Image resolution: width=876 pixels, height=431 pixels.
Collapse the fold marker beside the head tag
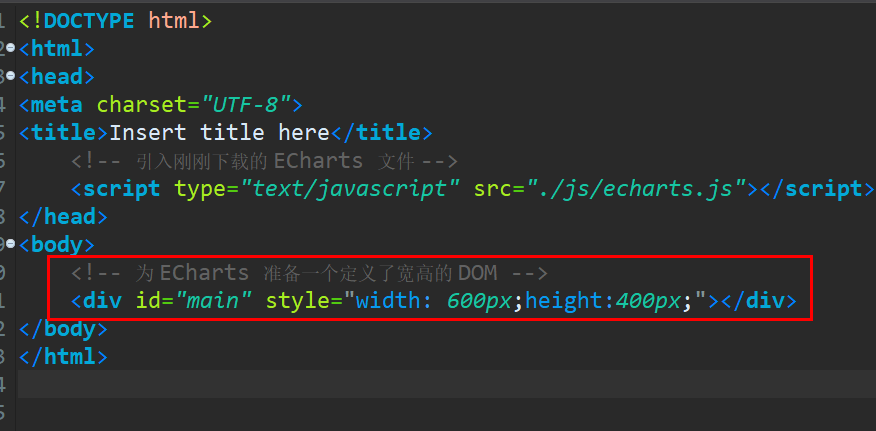(9, 77)
